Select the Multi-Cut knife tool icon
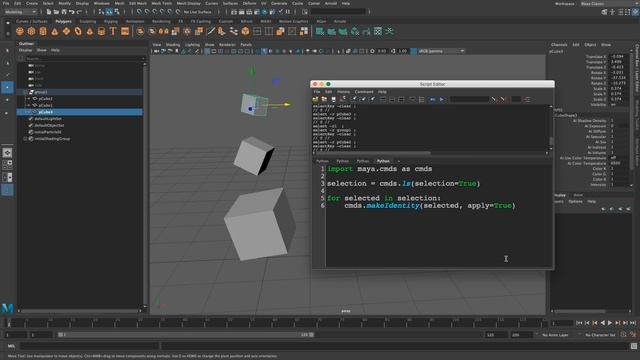Viewport: 640px width, 360px height. tap(211, 31)
